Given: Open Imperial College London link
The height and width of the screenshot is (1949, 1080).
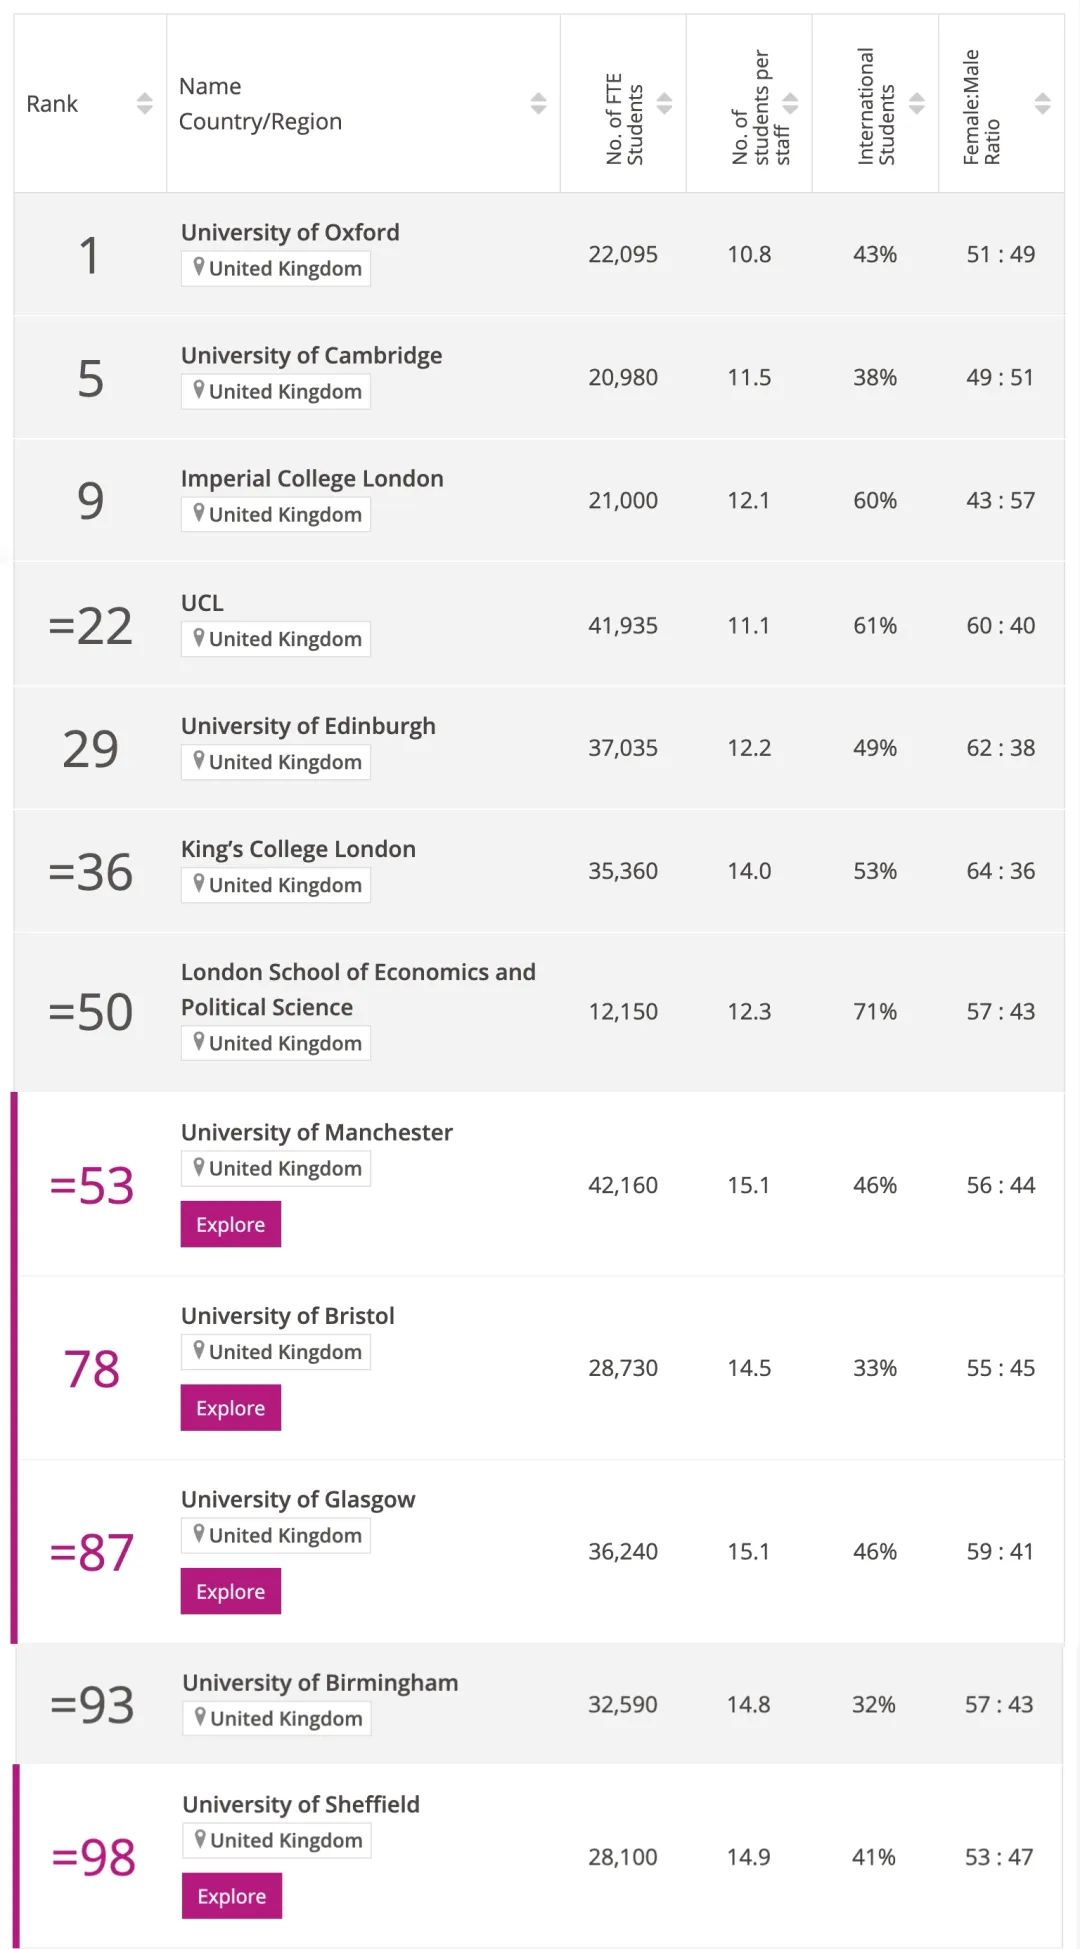Looking at the screenshot, I should (312, 478).
